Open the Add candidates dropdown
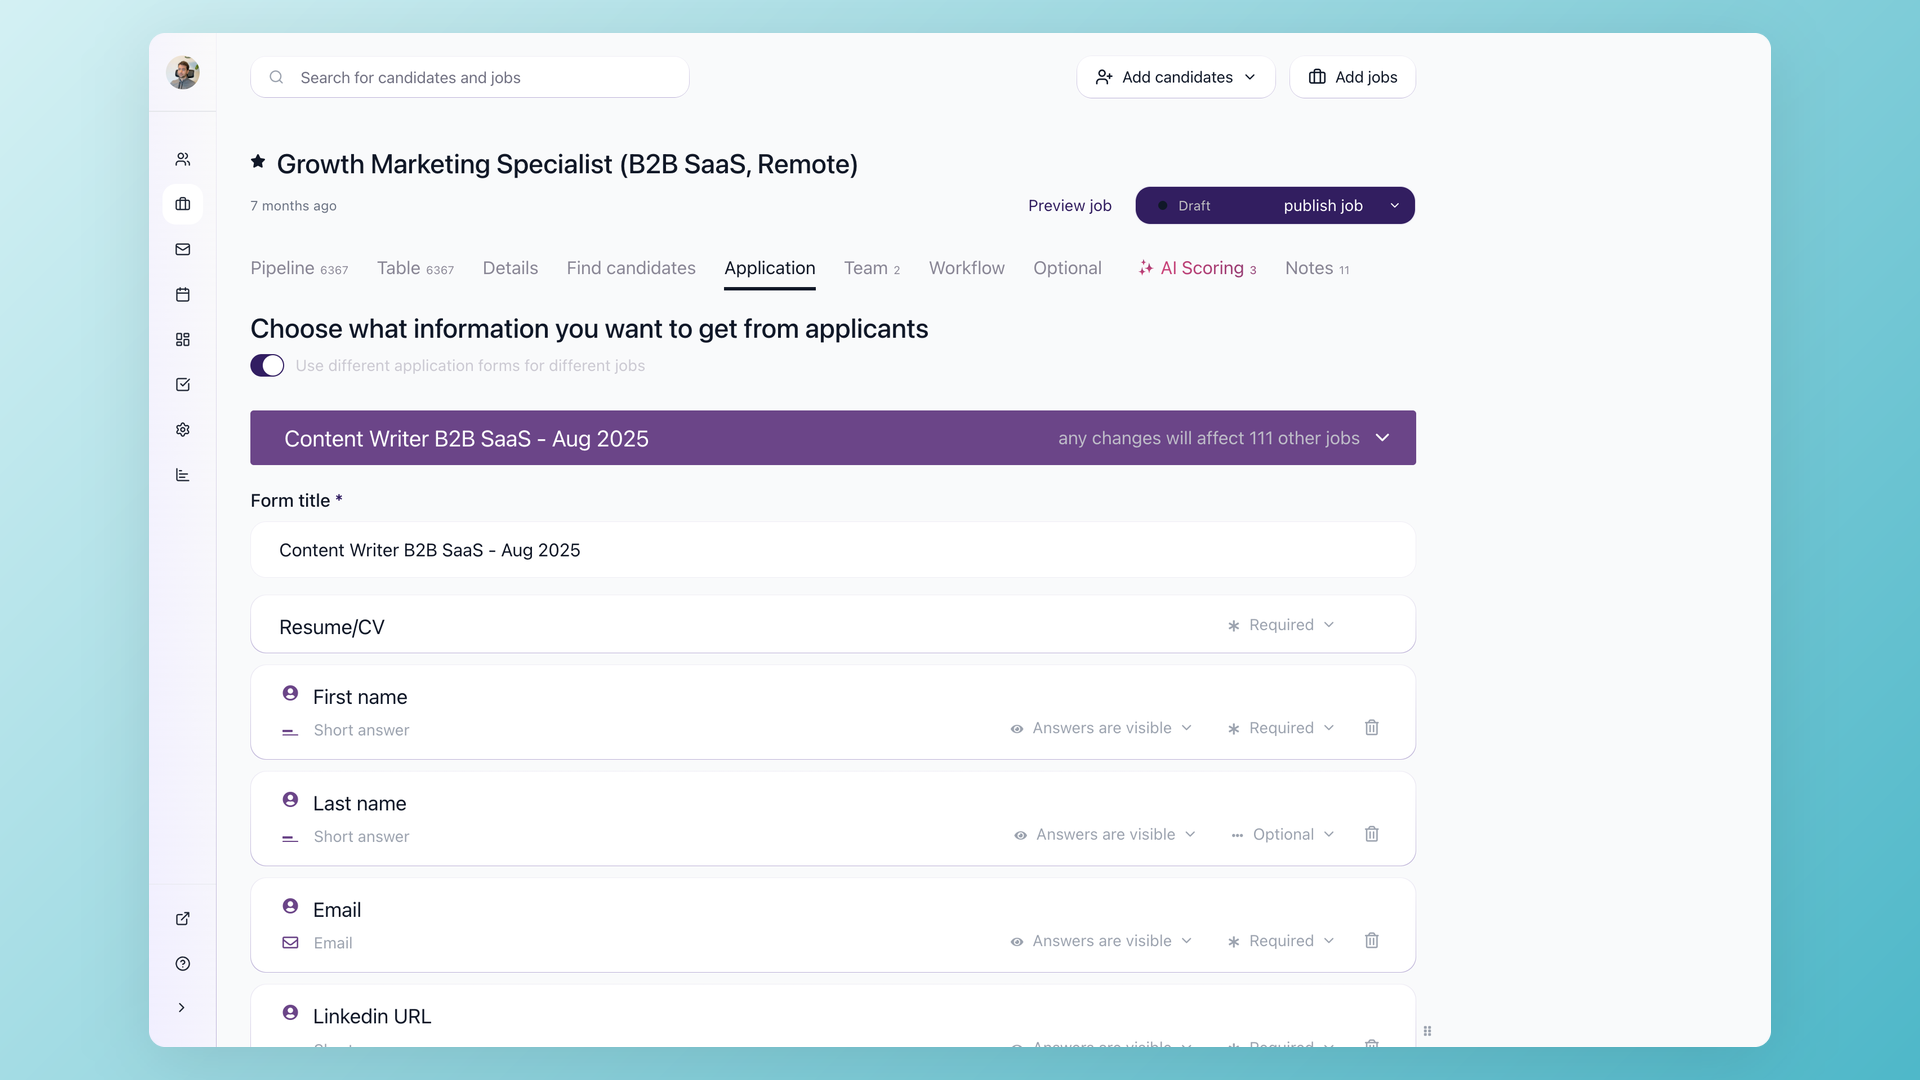The image size is (1920, 1080). coord(1176,77)
